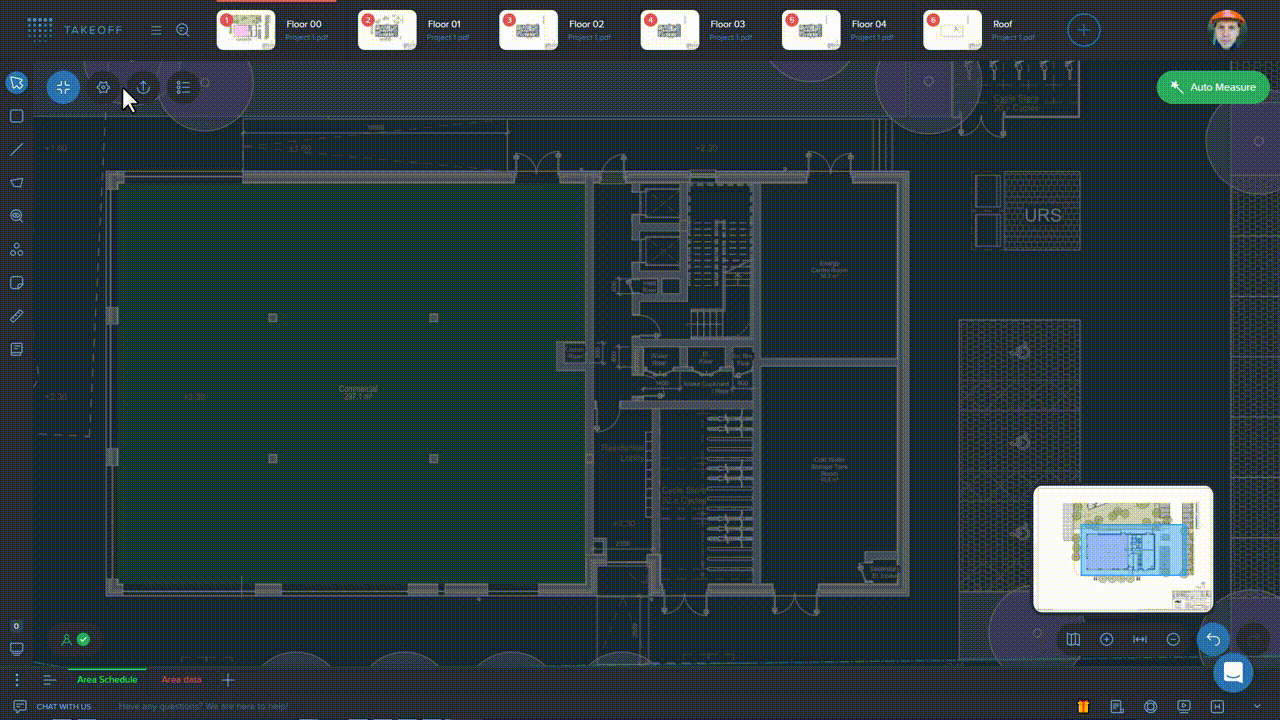1280x720 pixels.
Task: Click fit-to-width icon in zoom controls
Action: (x=1140, y=639)
